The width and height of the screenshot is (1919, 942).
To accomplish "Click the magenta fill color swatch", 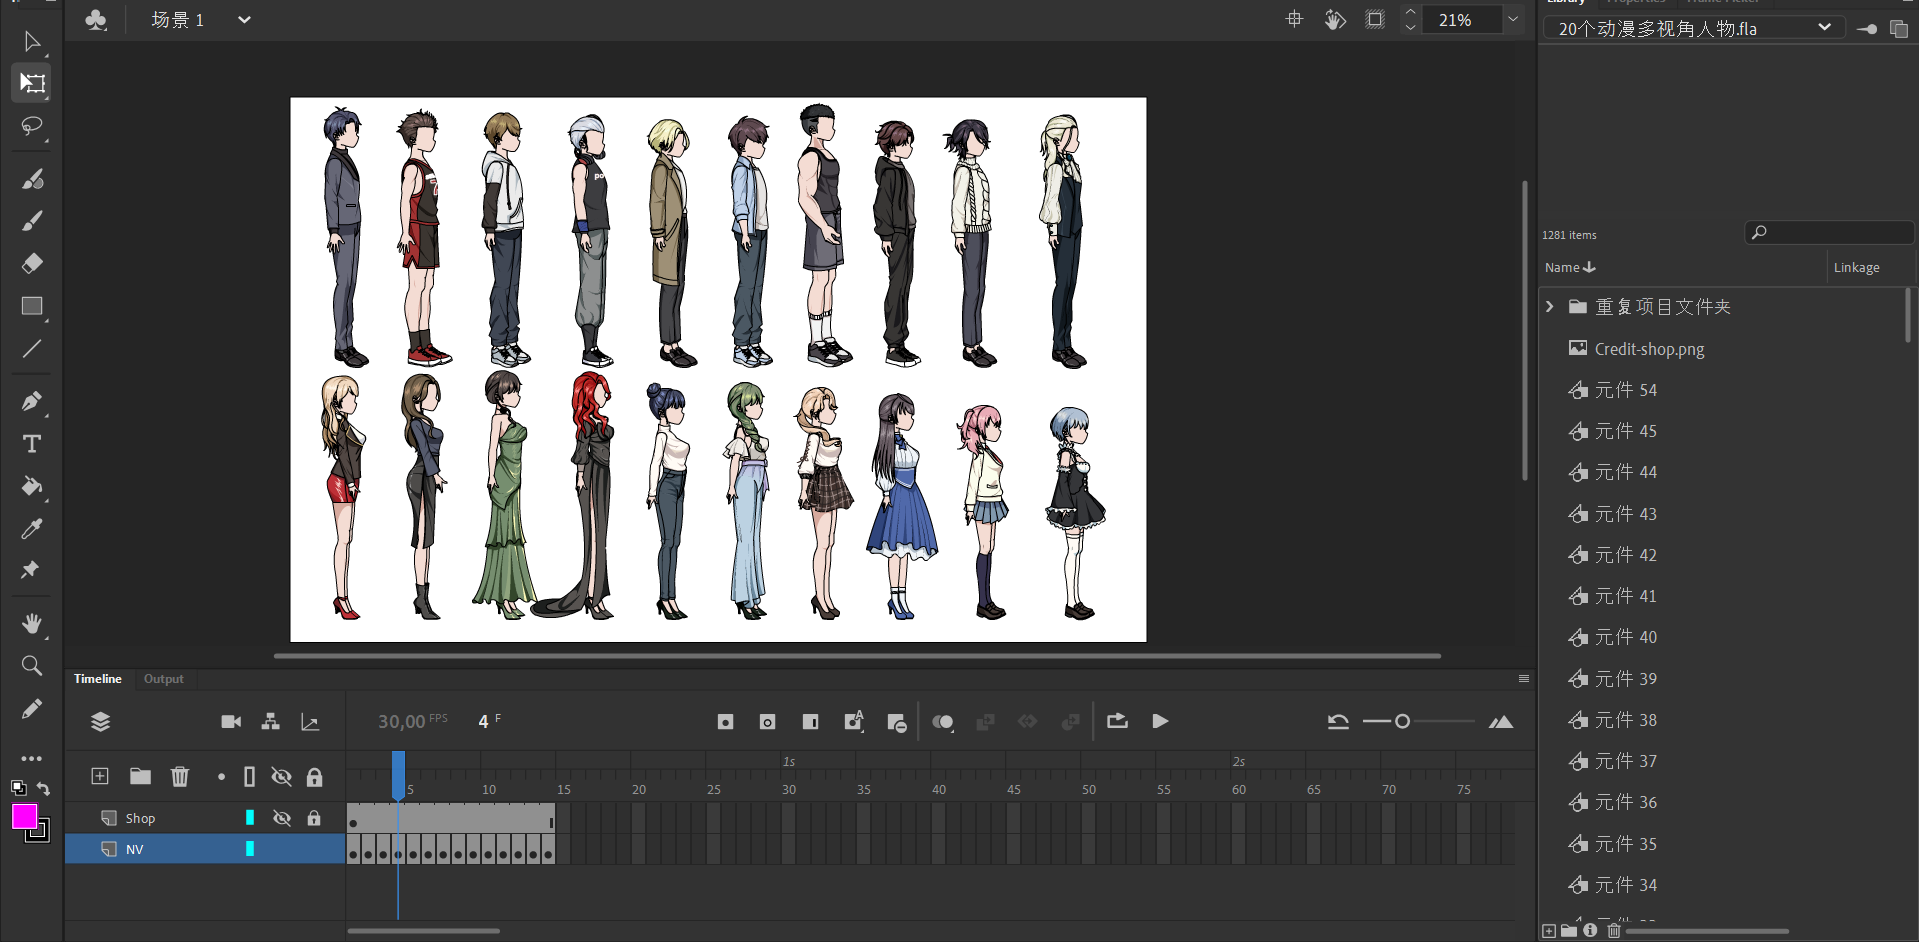I will tap(24, 816).
